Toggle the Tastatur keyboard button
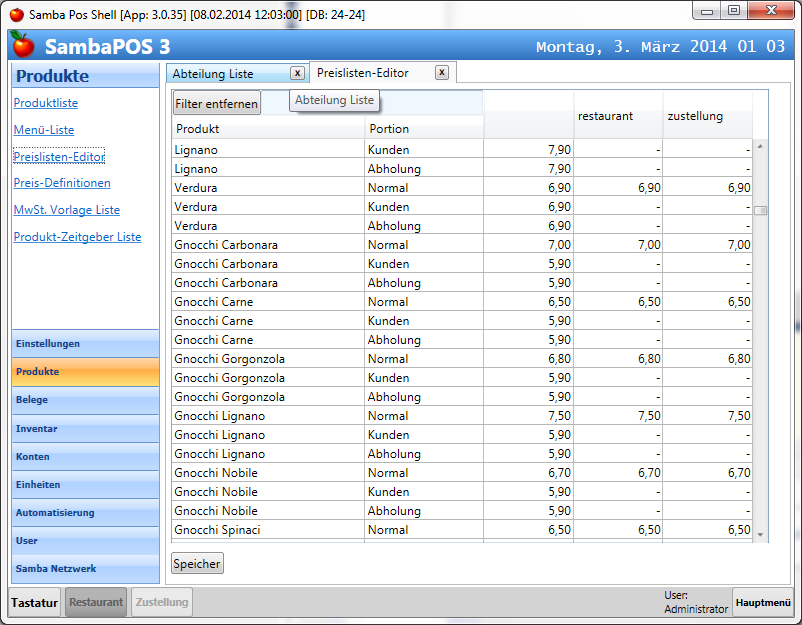 (x=35, y=602)
